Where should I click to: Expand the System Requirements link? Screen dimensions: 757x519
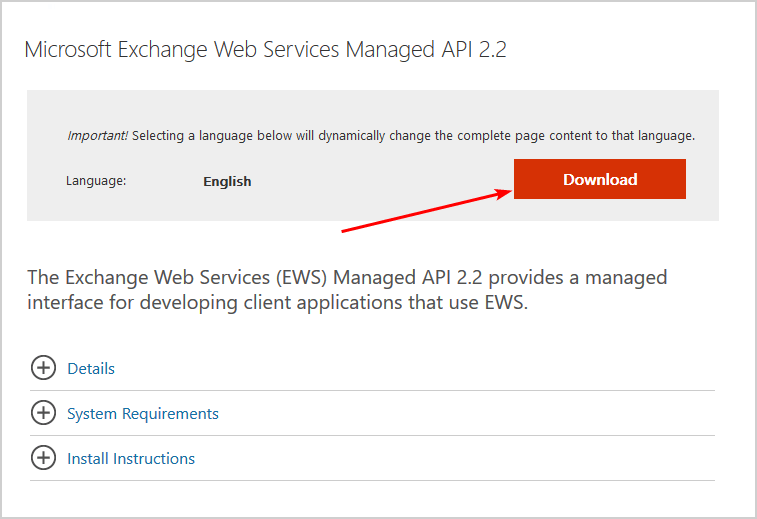point(142,413)
